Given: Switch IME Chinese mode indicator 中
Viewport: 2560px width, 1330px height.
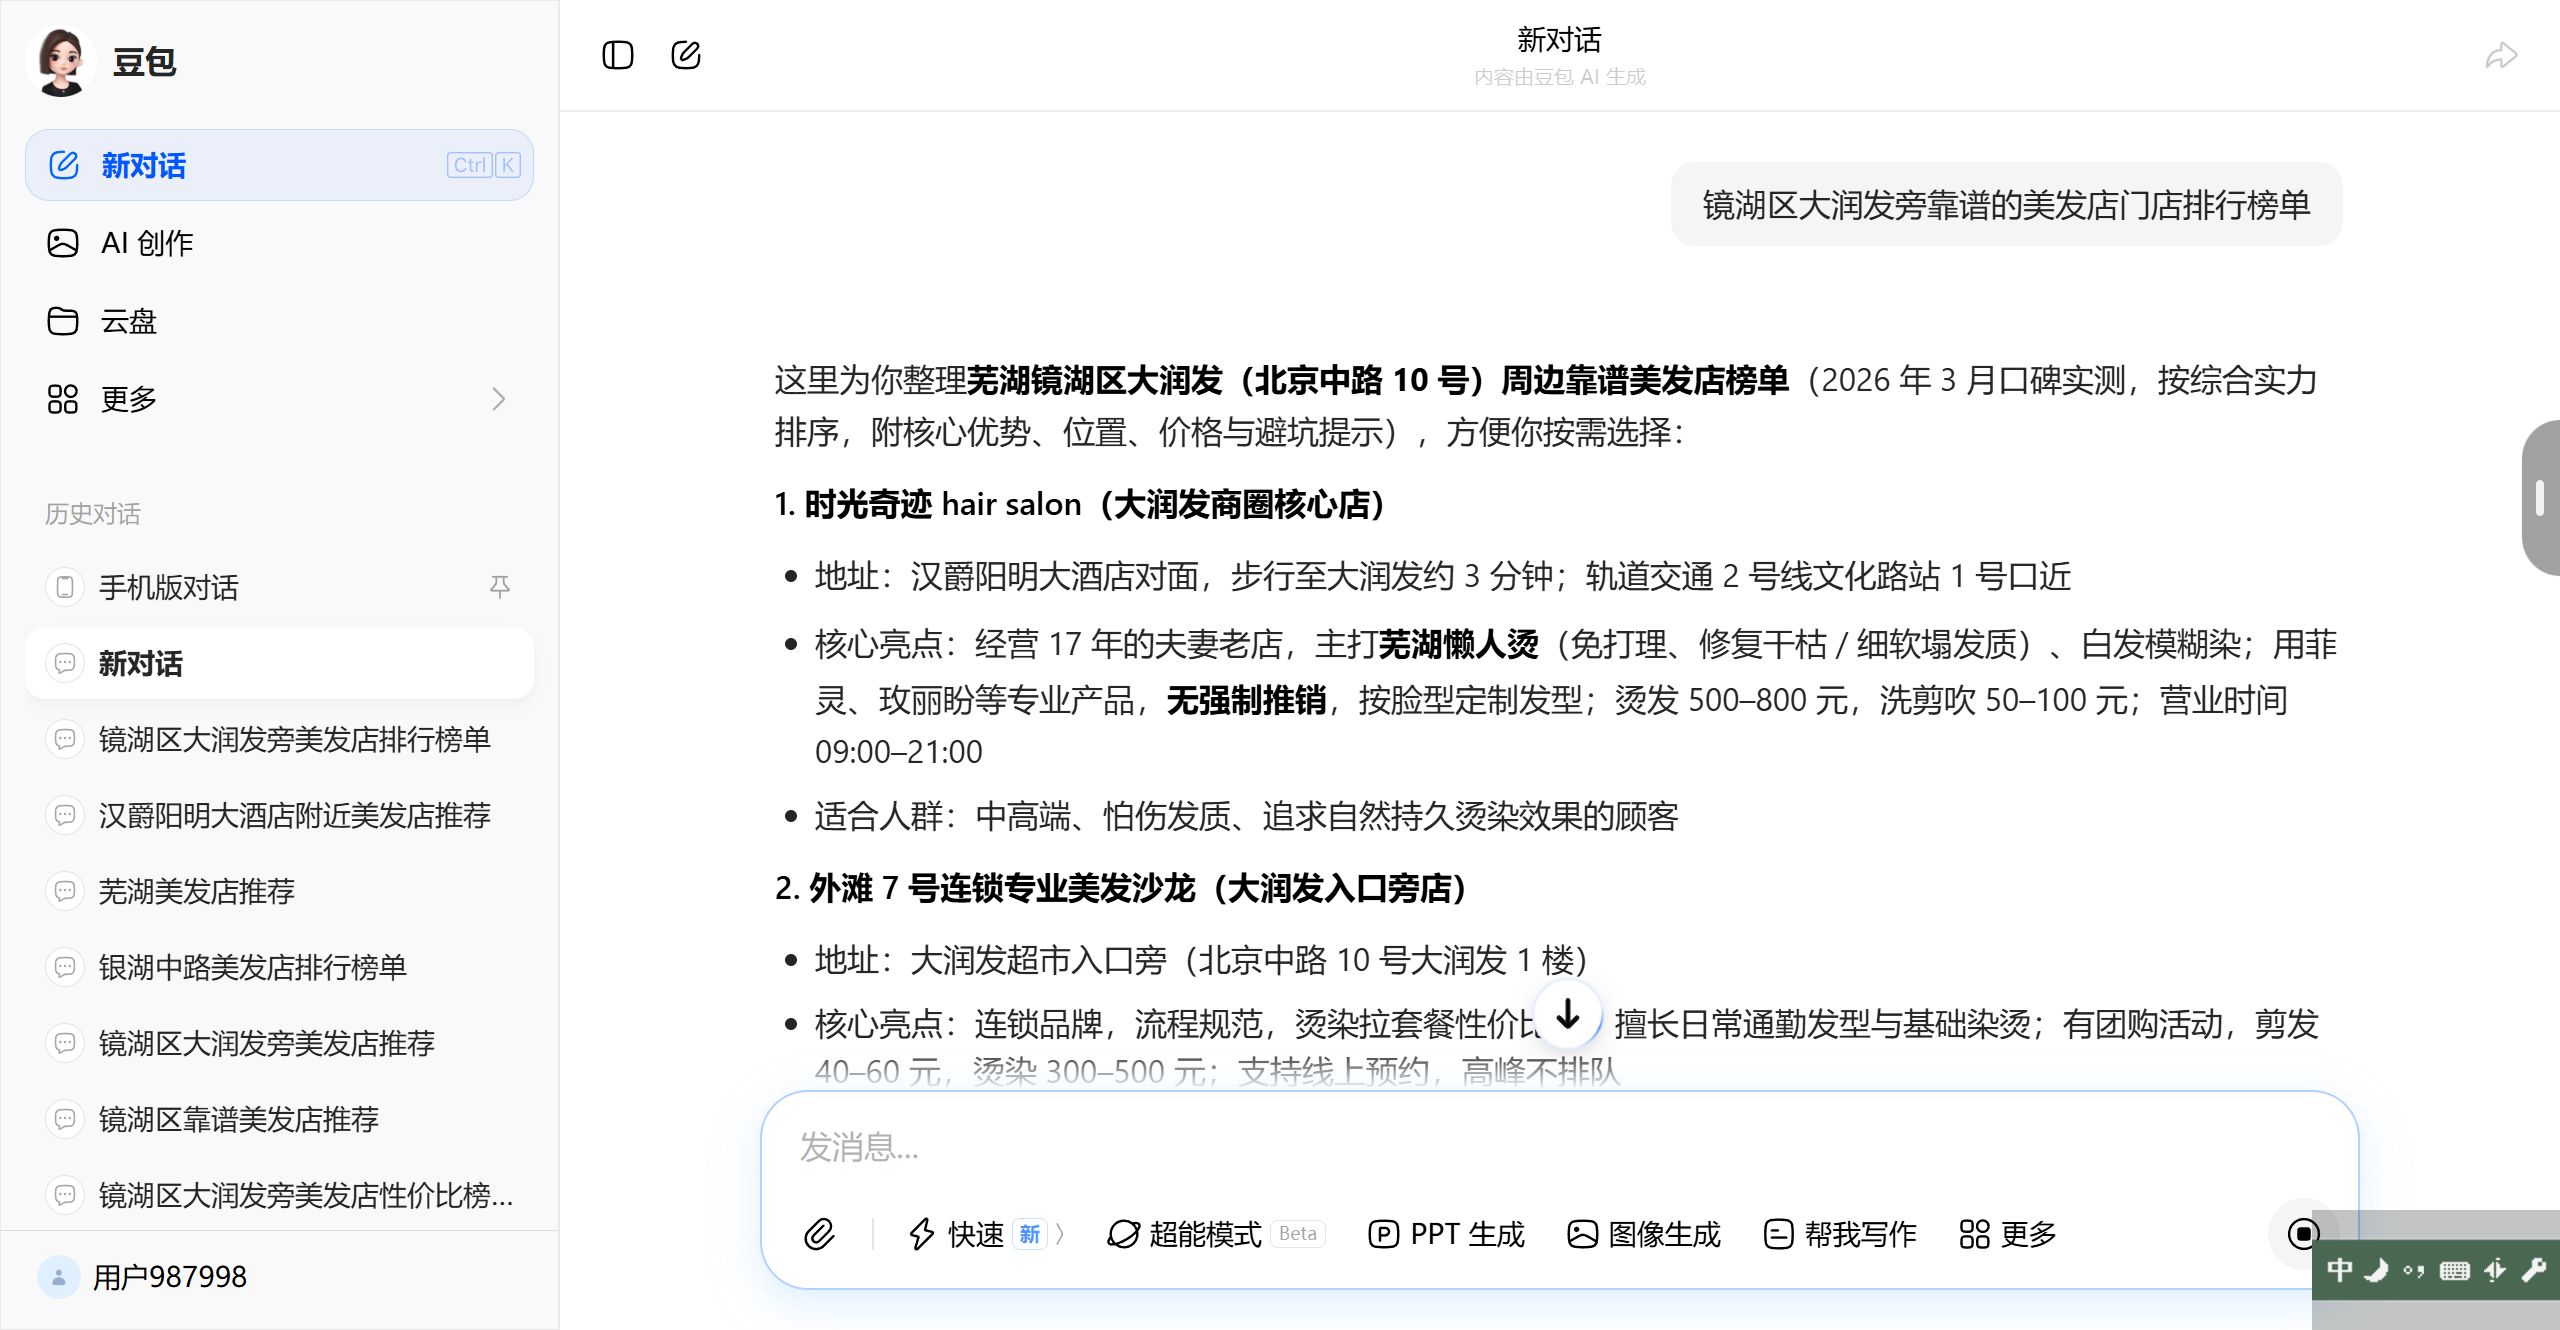Looking at the screenshot, I should (x=2340, y=1270).
